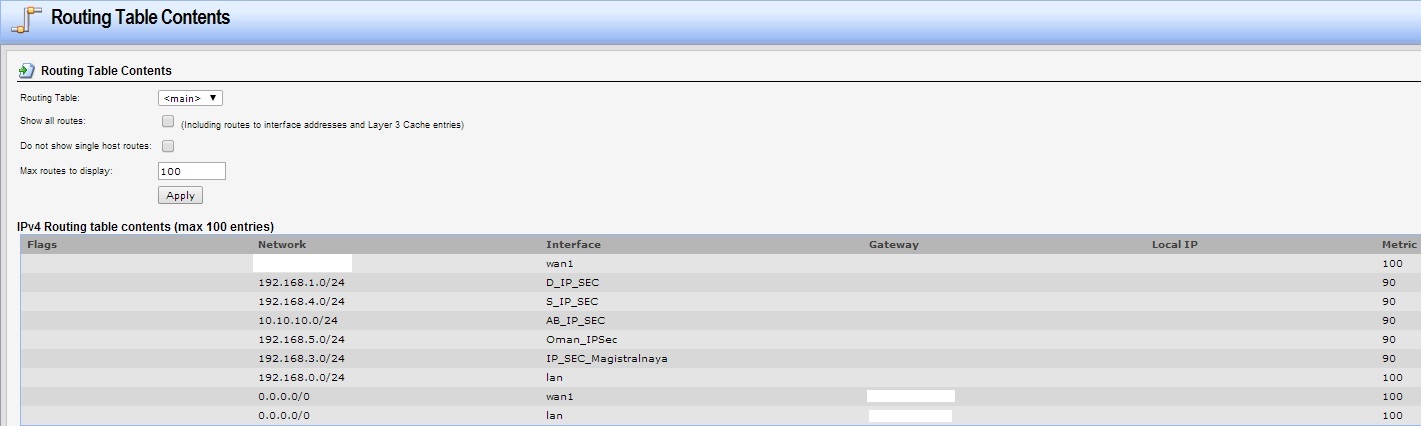Select the 192.168.1.0/24 network cell

301,282
